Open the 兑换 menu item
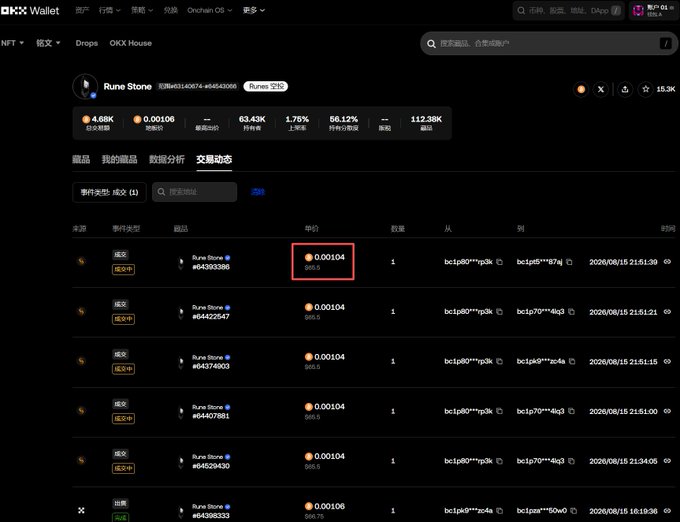The width and height of the screenshot is (680, 522). (x=170, y=10)
